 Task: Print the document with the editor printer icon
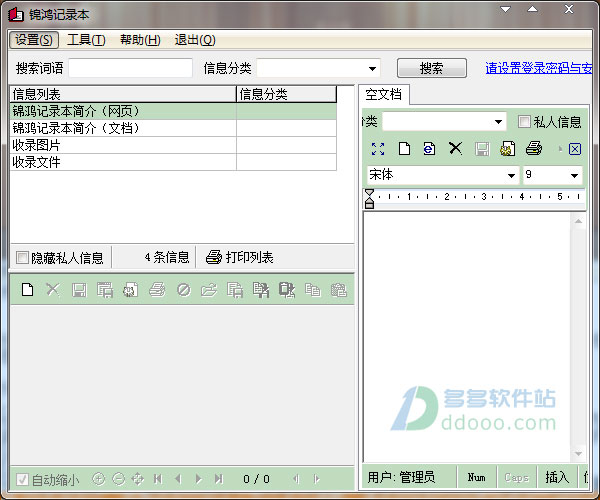[534, 148]
